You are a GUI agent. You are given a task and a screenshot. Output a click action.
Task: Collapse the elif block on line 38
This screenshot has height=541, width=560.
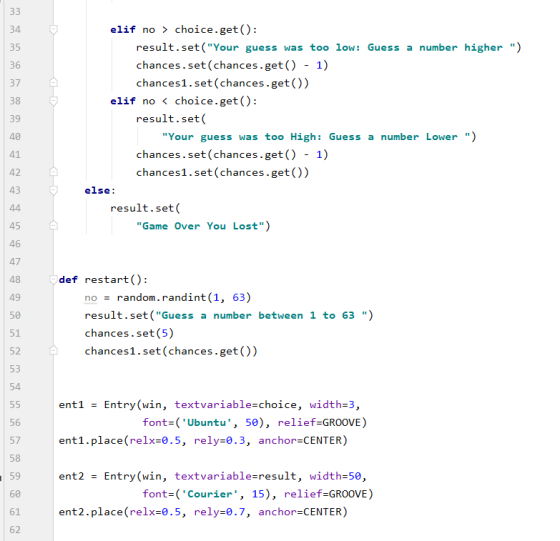pyautogui.click(x=53, y=101)
